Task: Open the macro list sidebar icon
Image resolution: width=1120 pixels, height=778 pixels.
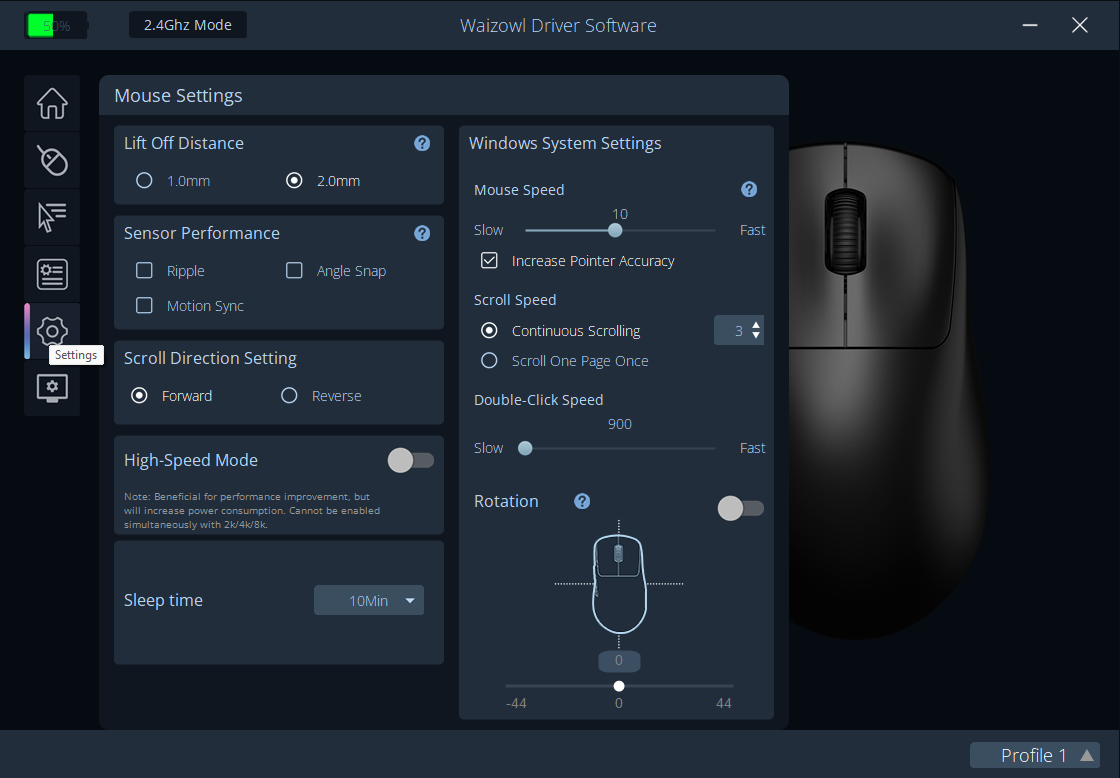Action: pos(52,274)
